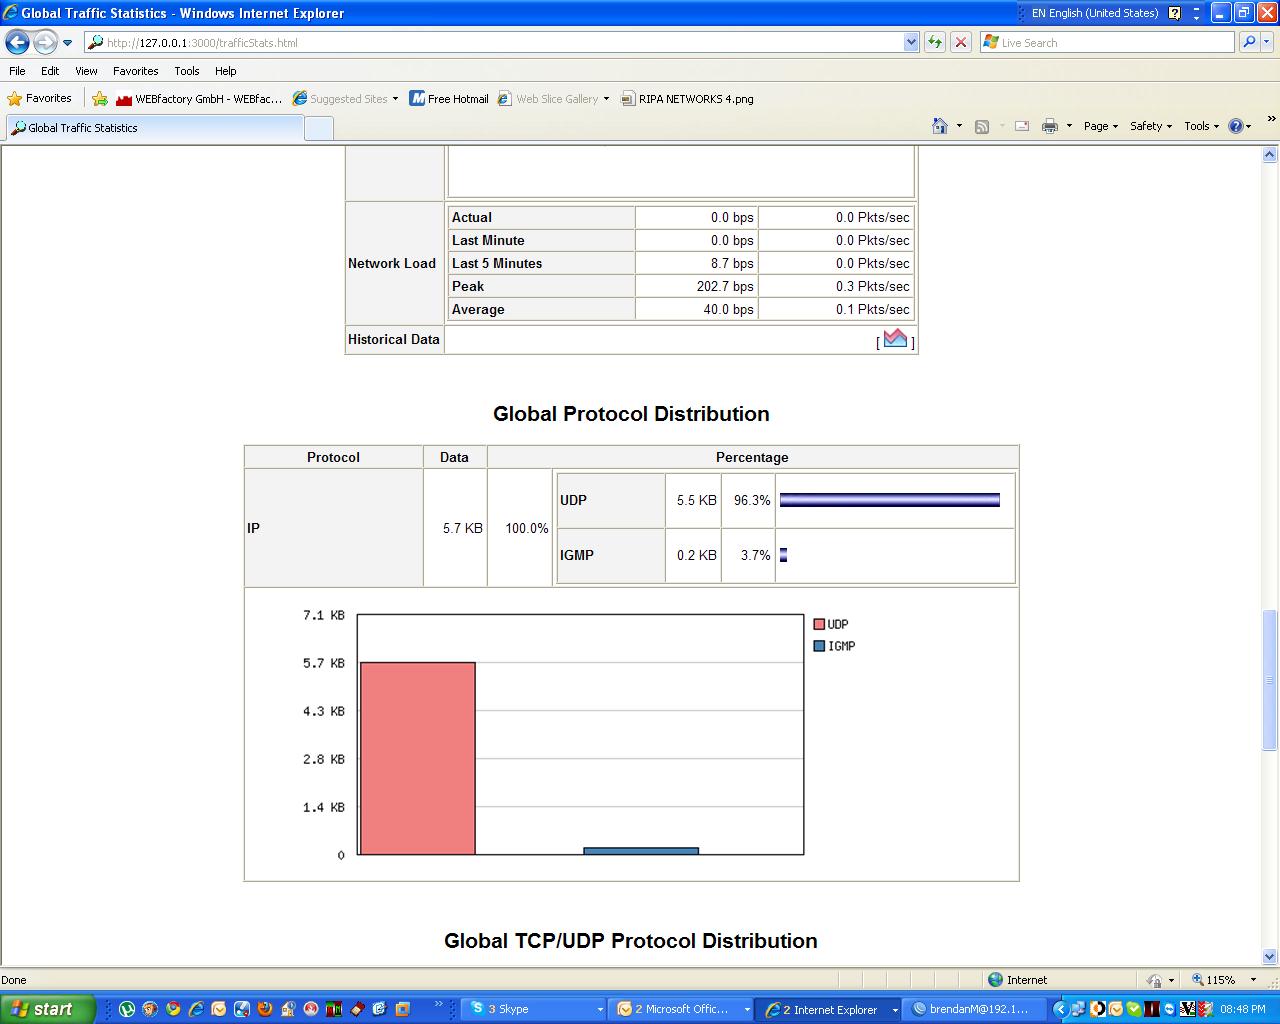Go back with the browser Back button

(x=17, y=42)
